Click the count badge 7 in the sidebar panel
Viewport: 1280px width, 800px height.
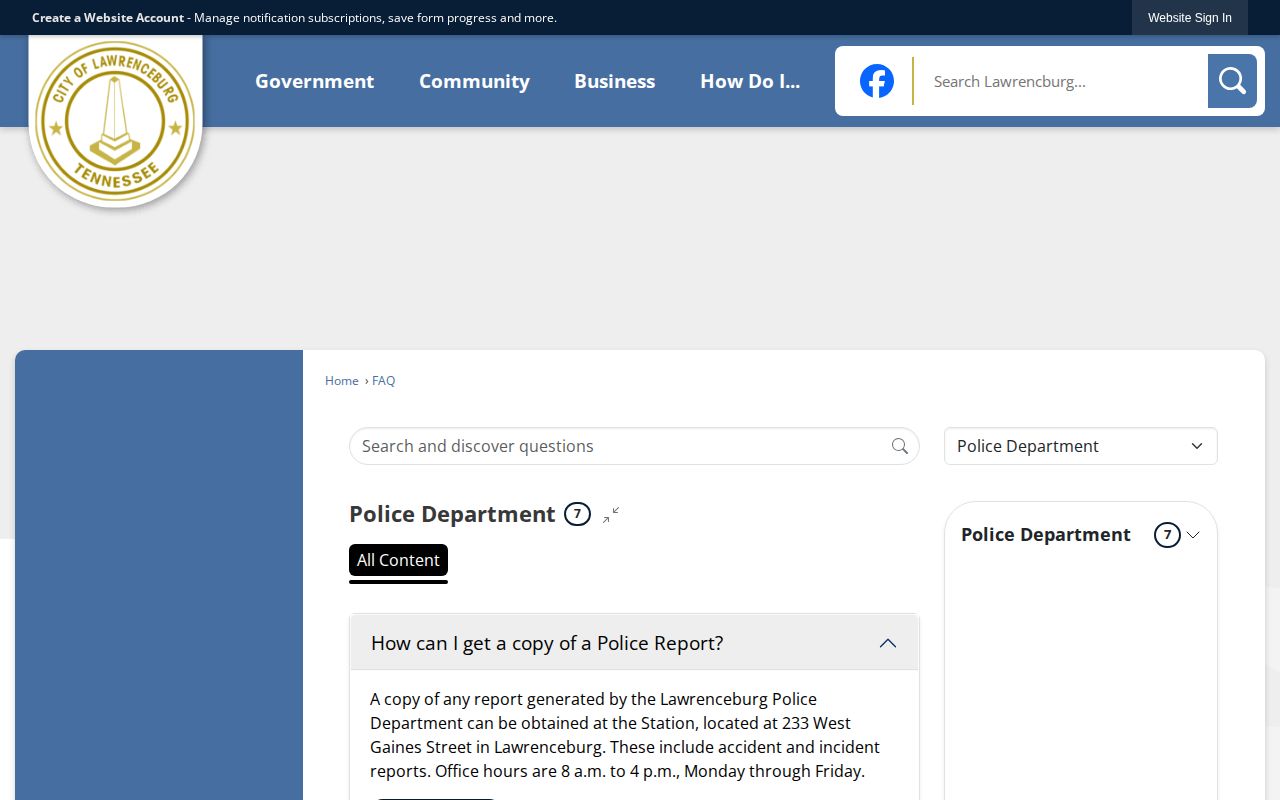click(x=1167, y=535)
